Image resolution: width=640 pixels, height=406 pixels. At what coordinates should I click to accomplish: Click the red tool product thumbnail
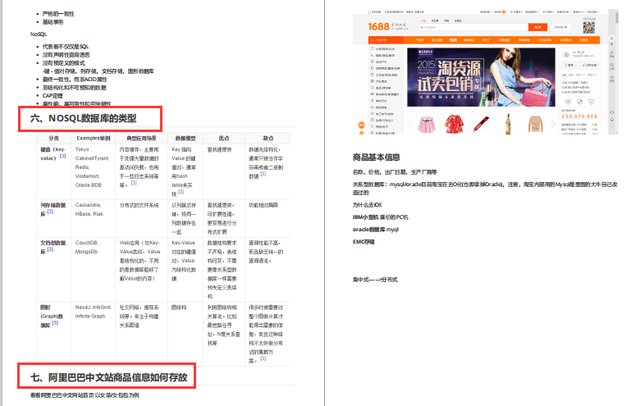(479, 124)
